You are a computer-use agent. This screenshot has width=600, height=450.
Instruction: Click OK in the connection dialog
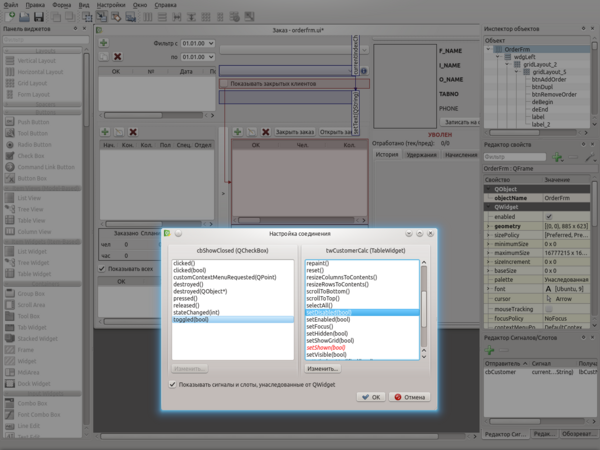coord(370,396)
